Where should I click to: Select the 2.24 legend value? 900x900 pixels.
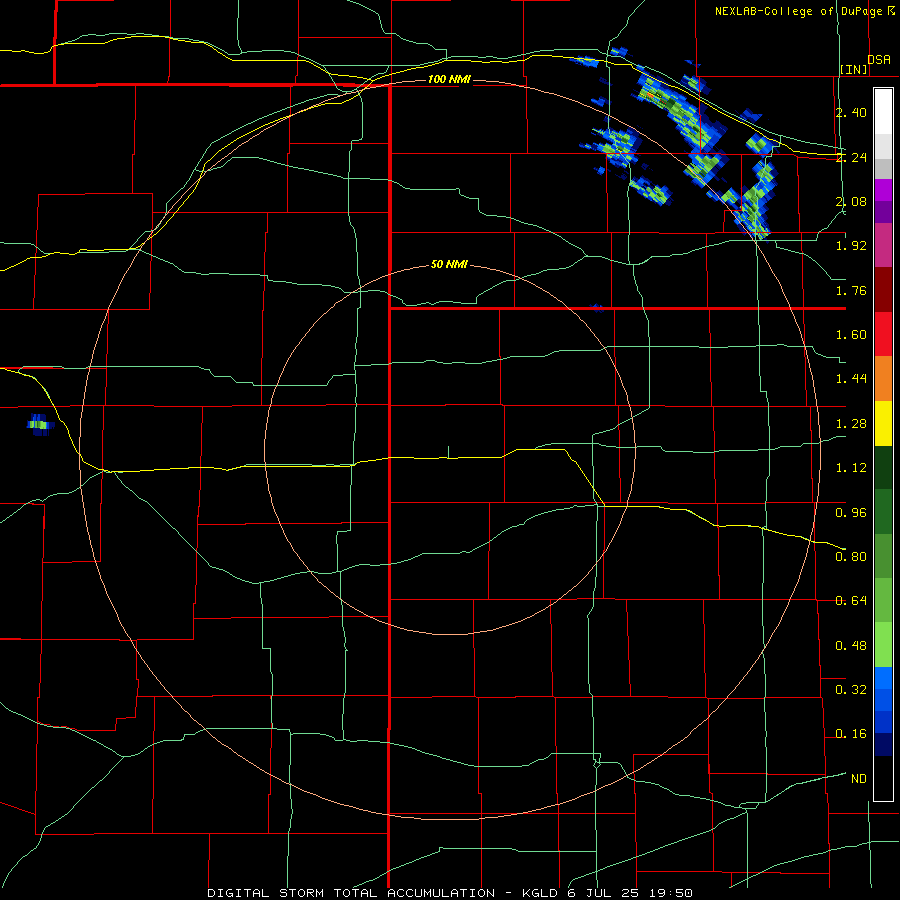pos(851,157)
